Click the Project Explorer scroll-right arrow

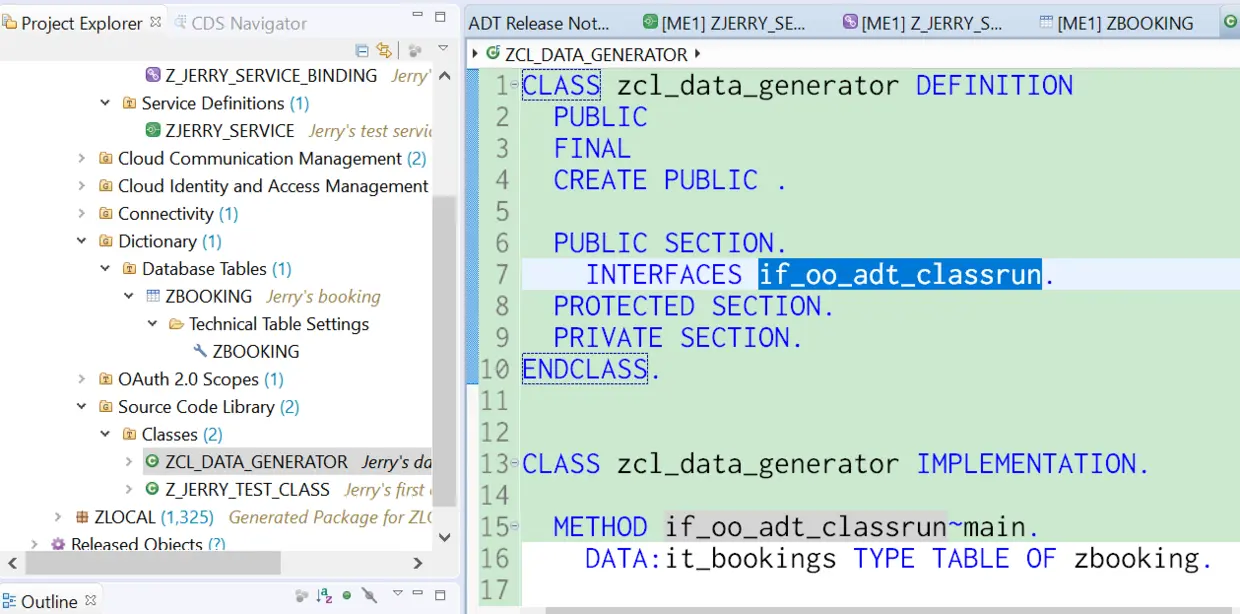click(418, 564)
